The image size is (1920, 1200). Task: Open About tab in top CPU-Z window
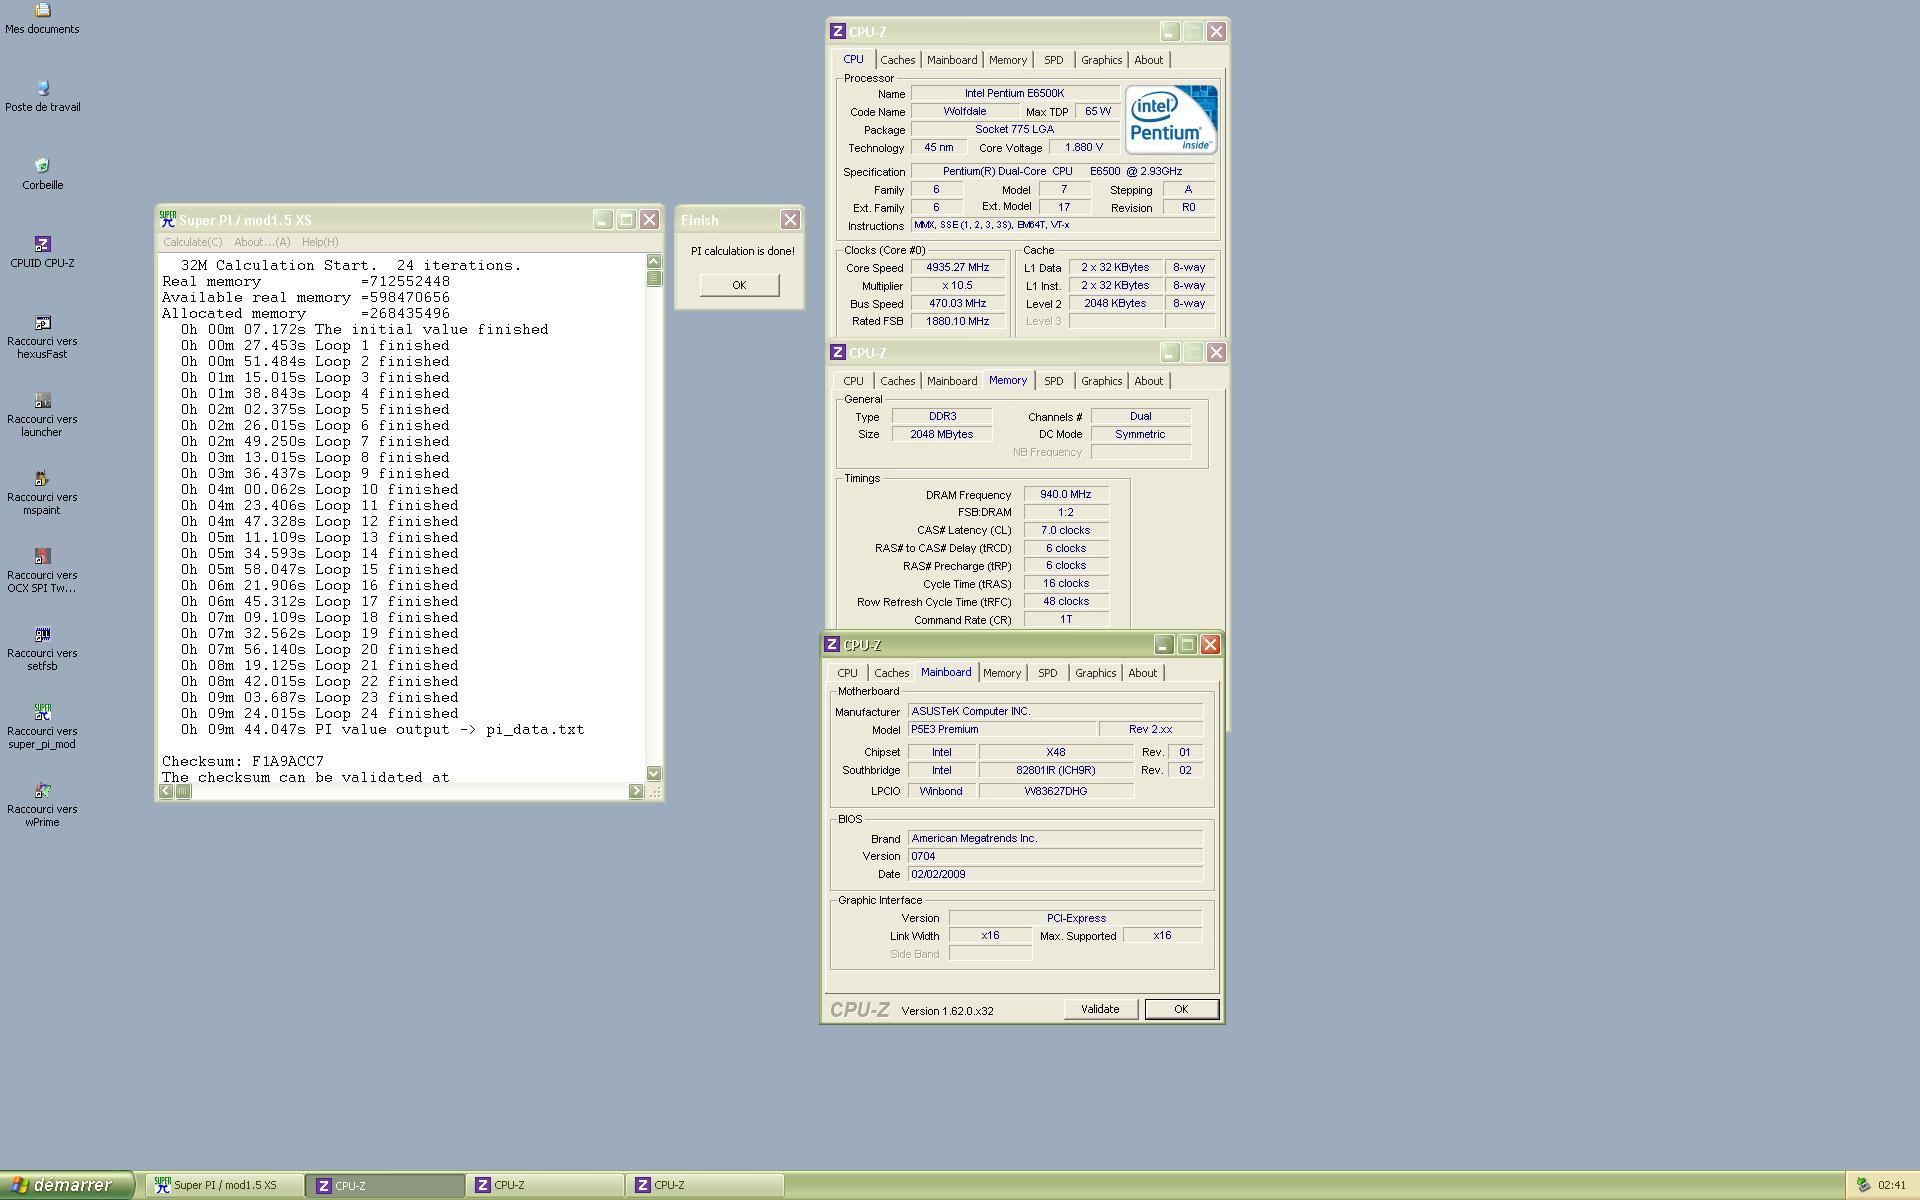click(1149, 60)
